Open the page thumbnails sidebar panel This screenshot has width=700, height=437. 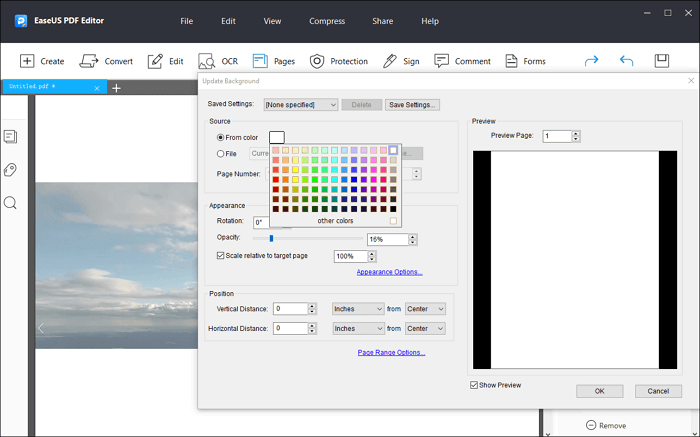tap(10, 136)
